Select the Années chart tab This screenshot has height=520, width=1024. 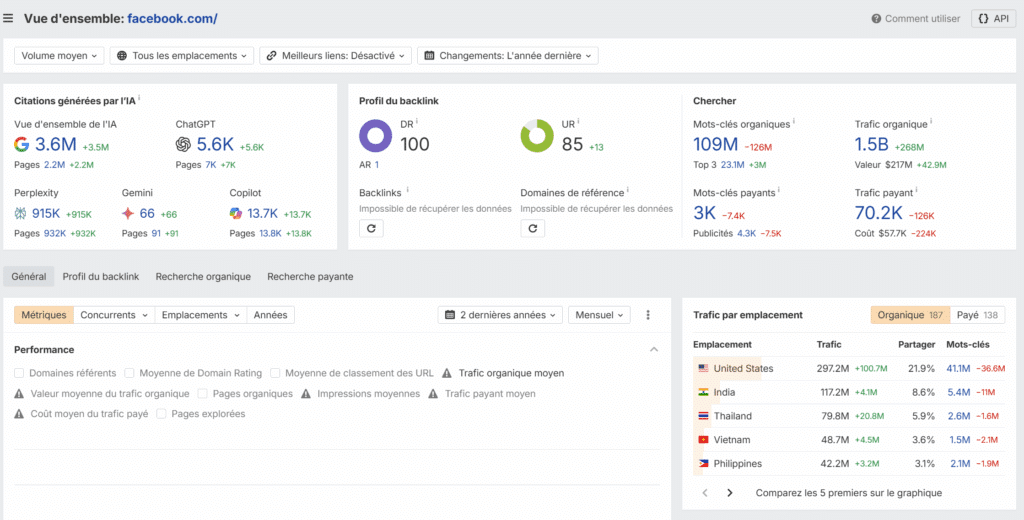pyautogui.click(x=270, y=315)
